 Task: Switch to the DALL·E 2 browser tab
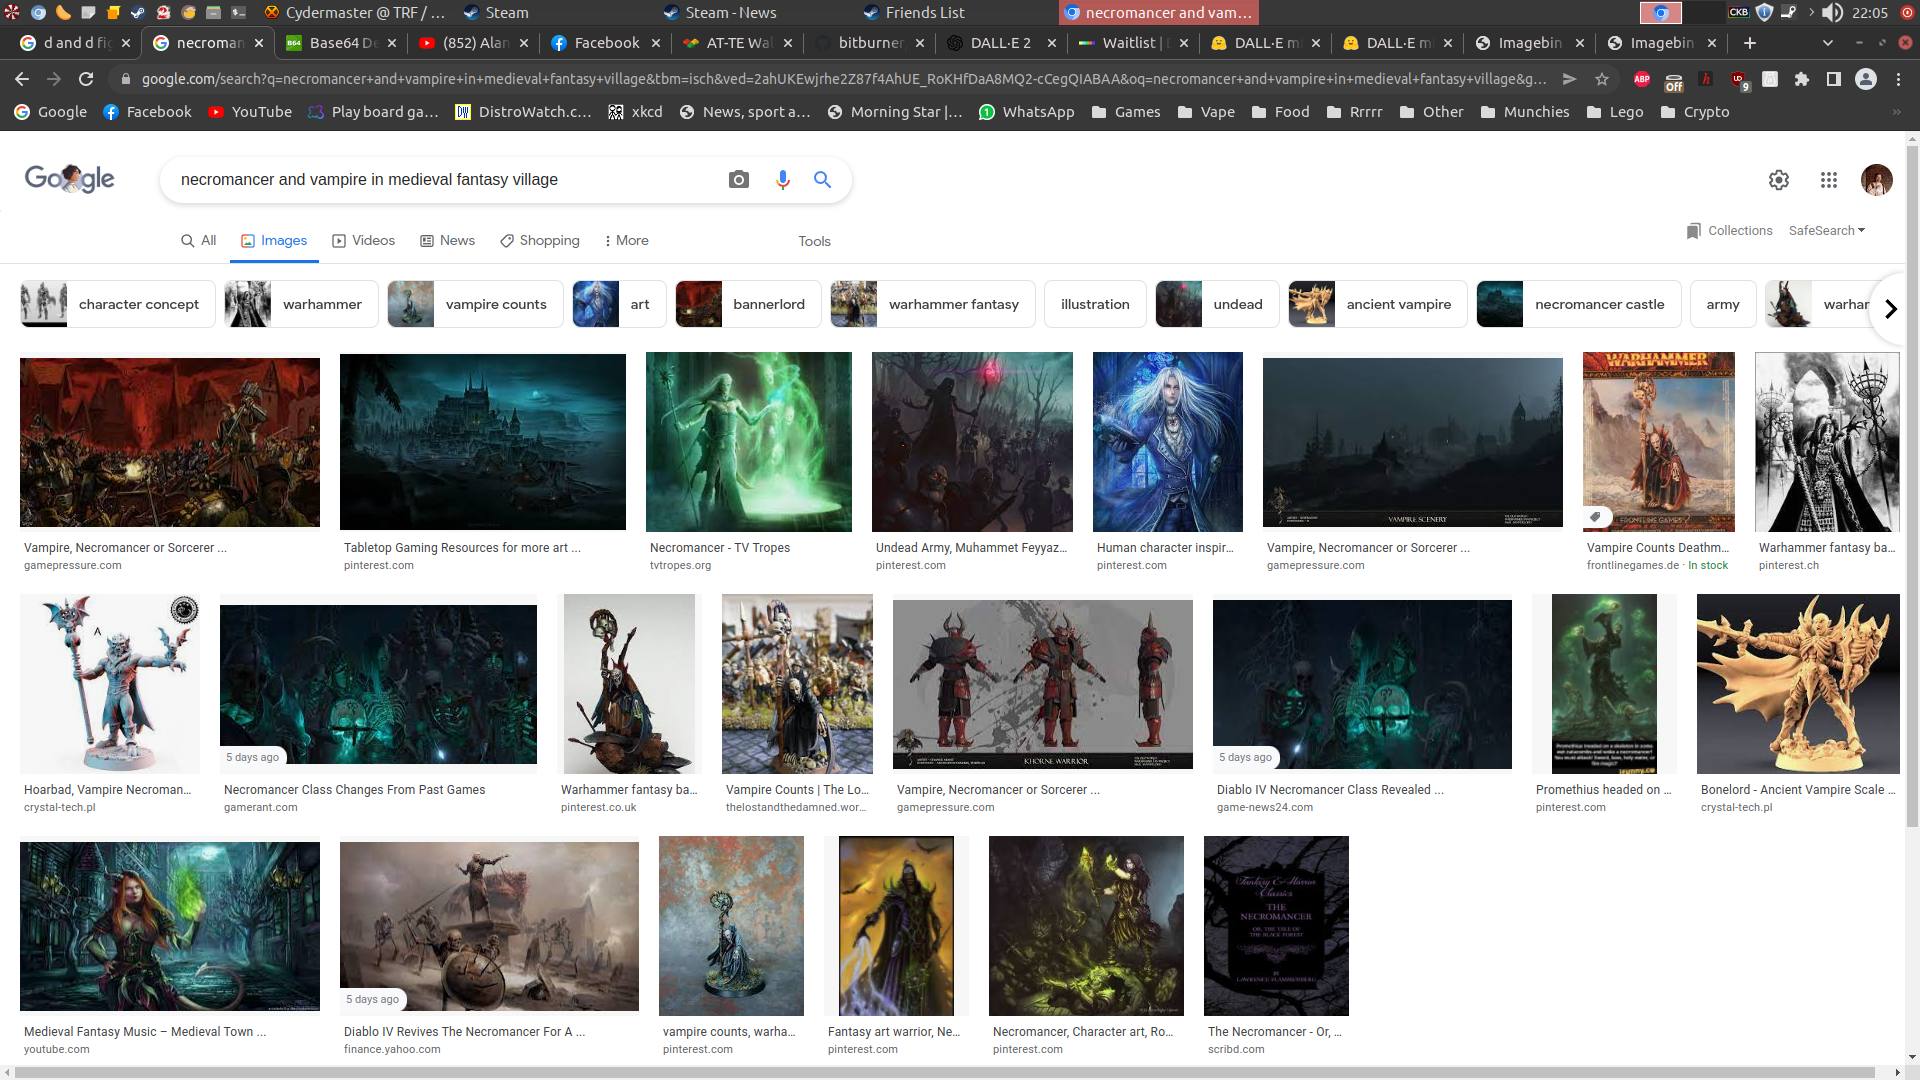(1000, 43)
